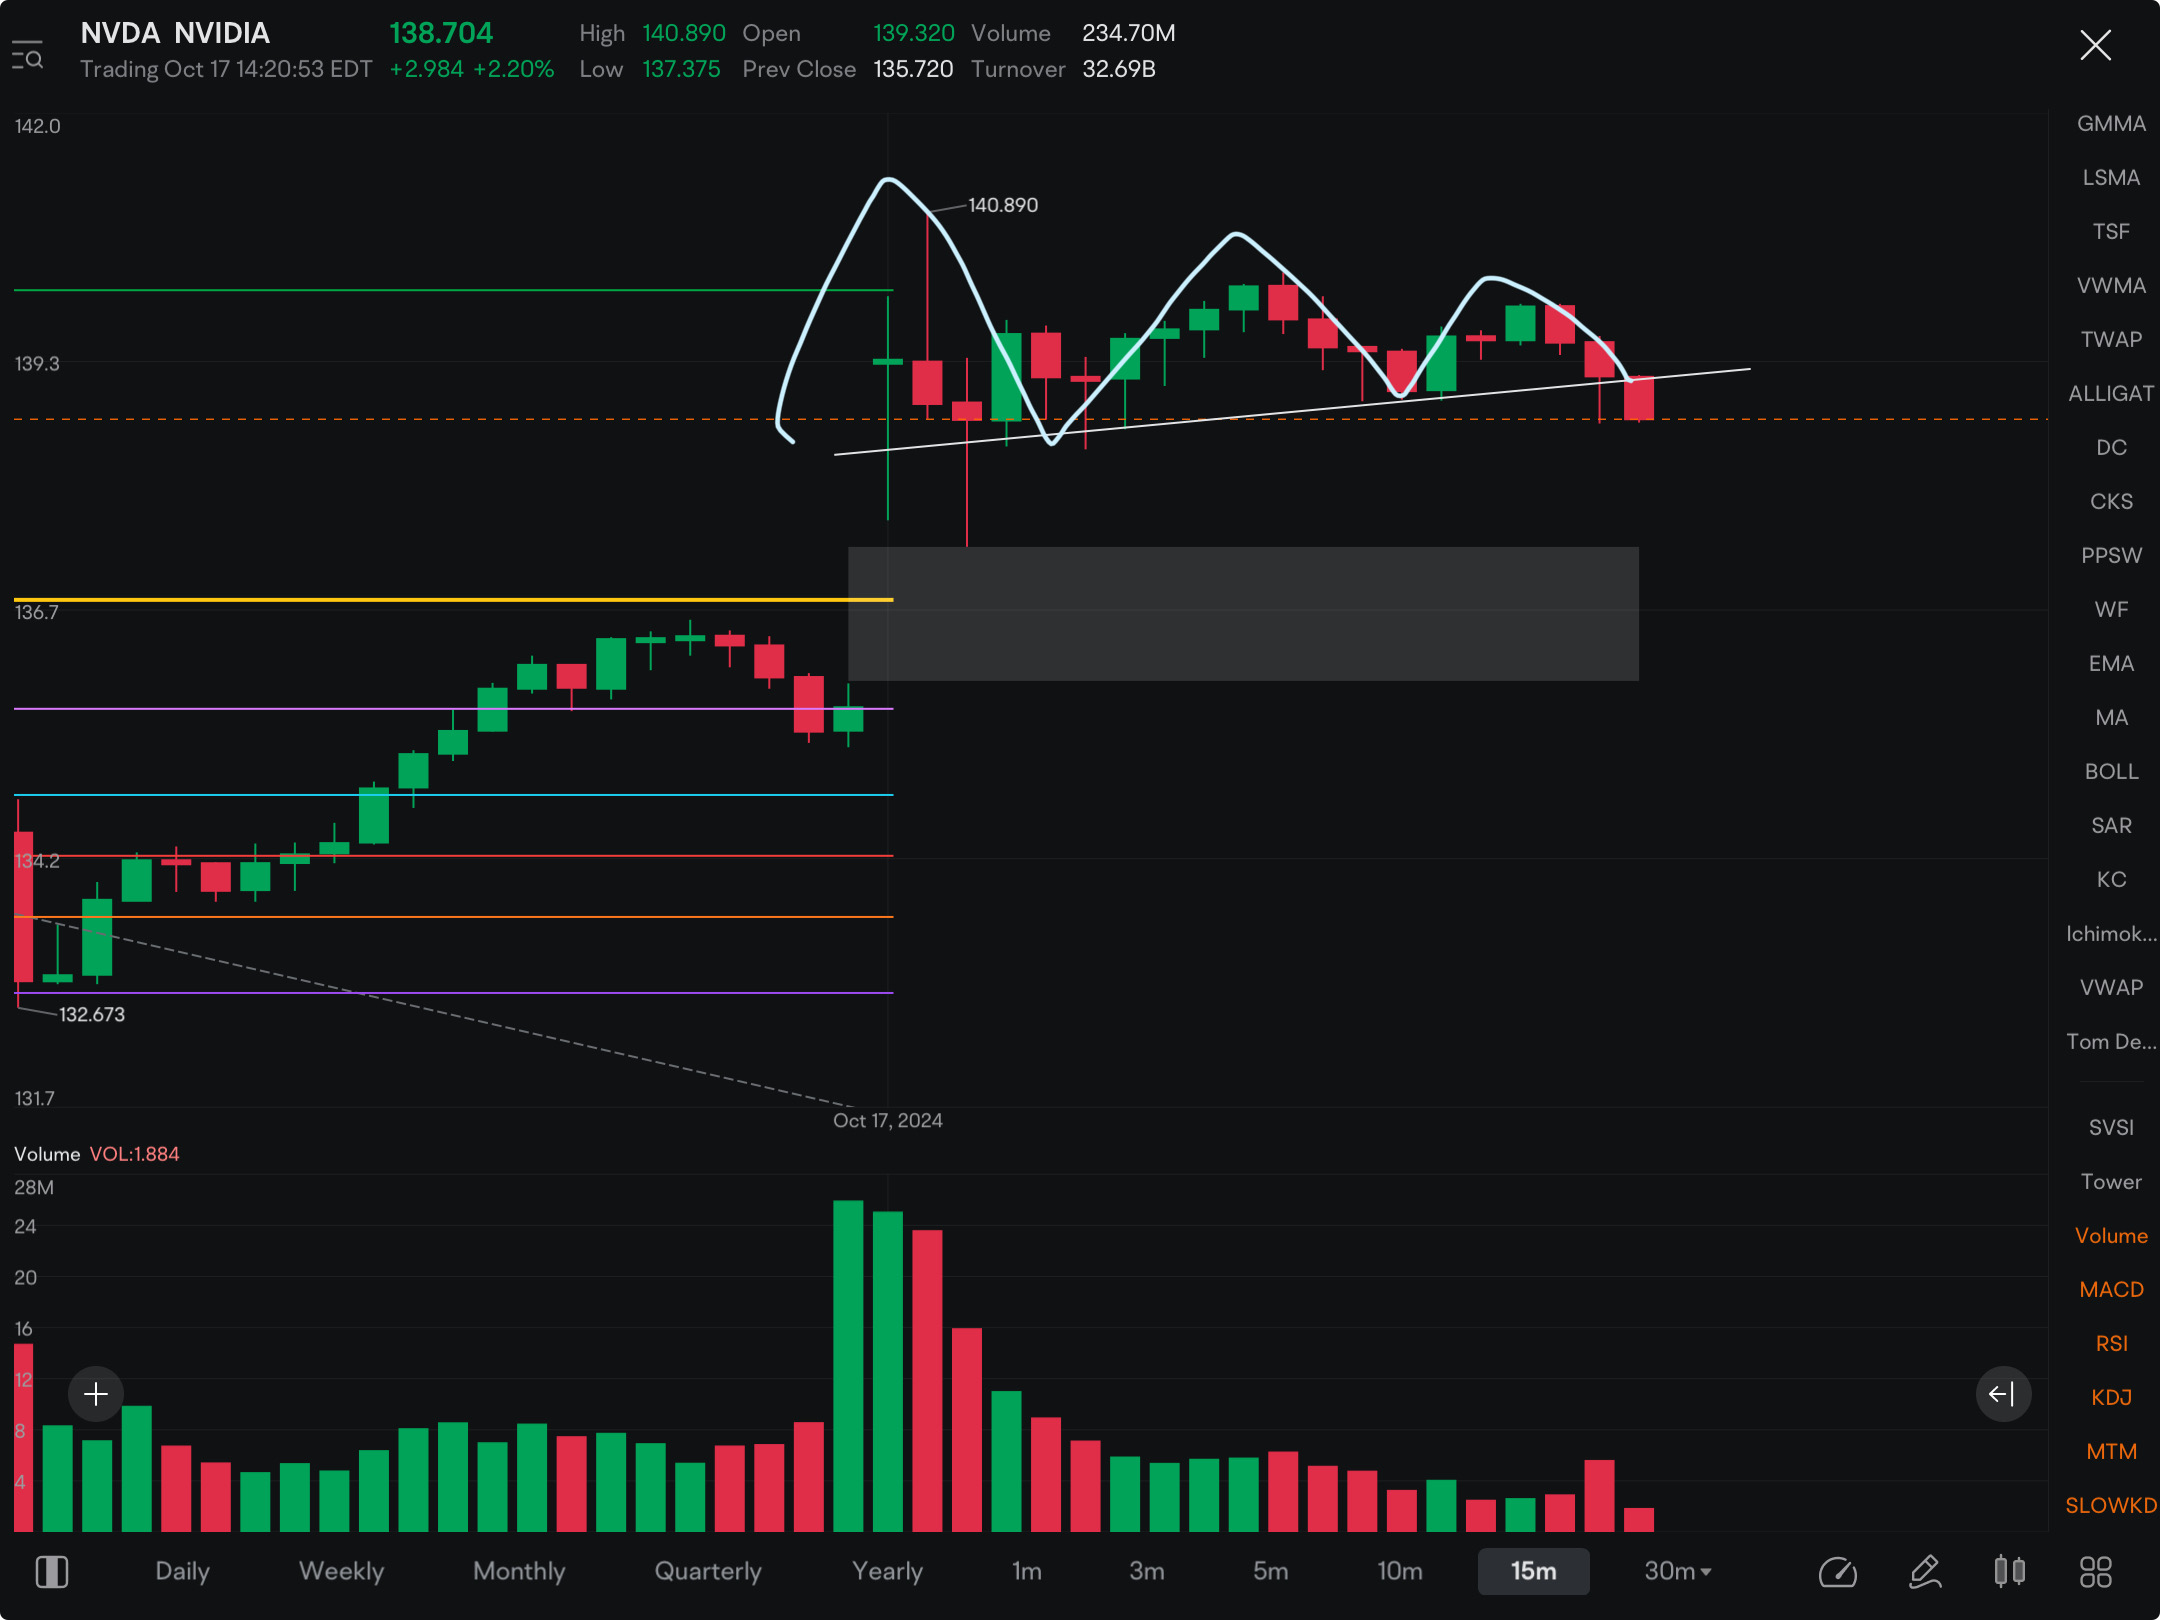Close the full-screen chart view
Viewport: 2160px width, 1620px height.
tap(2095, 45)
